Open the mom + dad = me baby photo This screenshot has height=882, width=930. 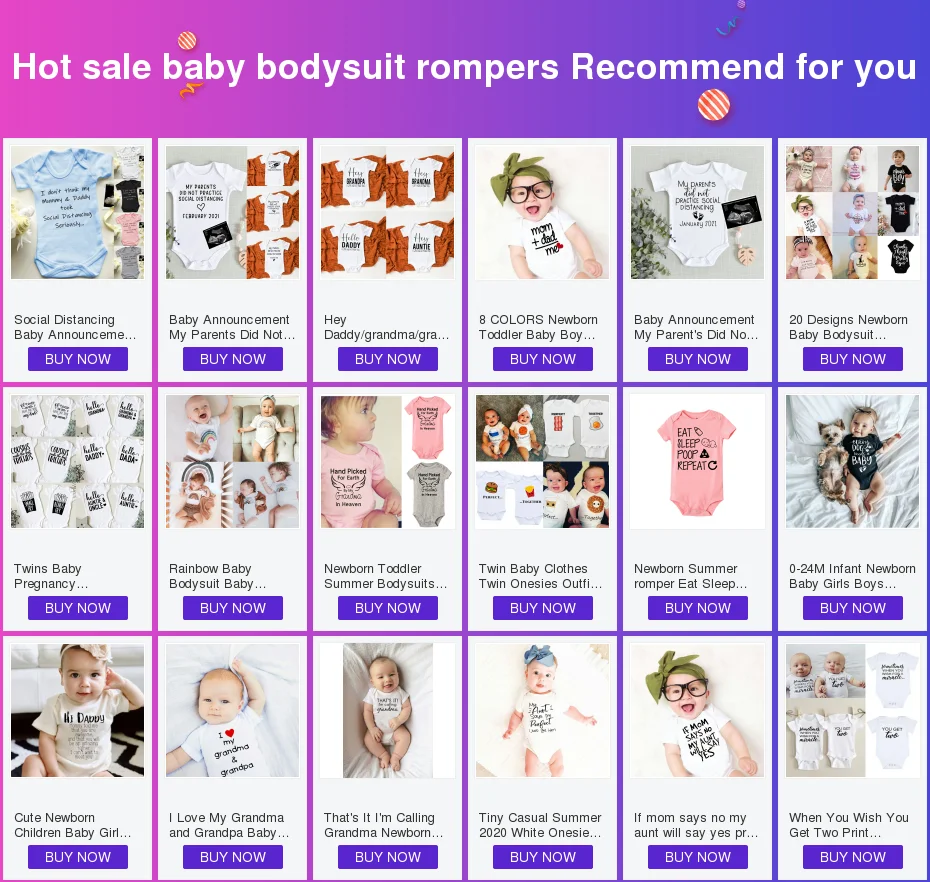(x=542, y=212)
